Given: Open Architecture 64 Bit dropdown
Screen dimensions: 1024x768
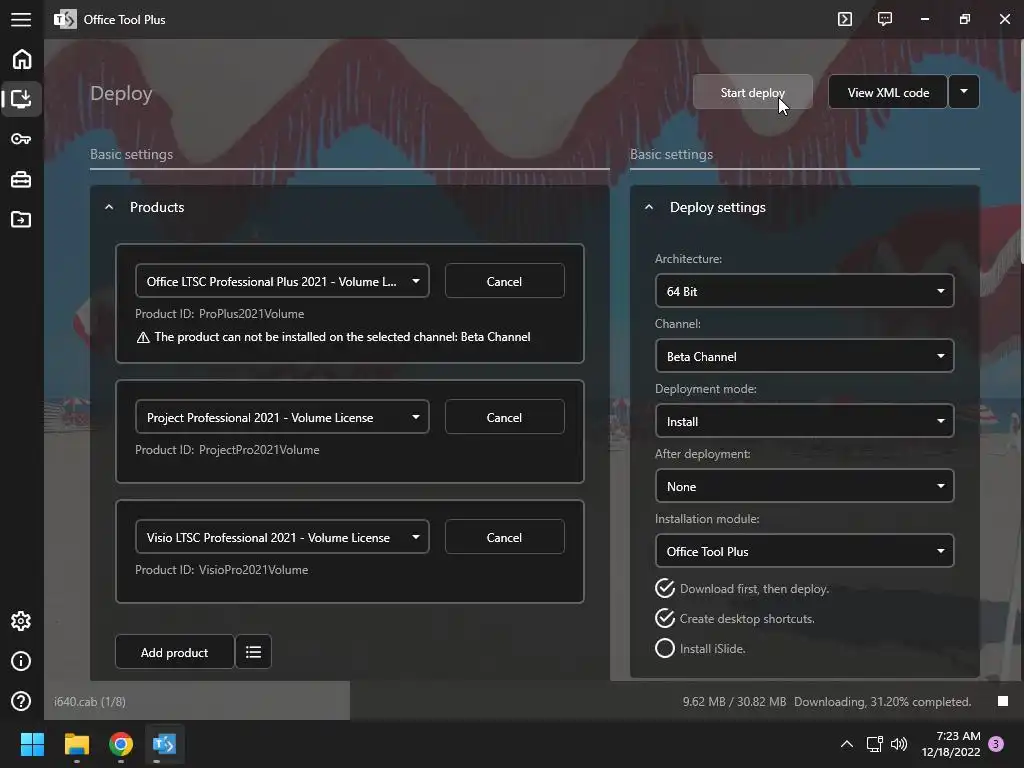Looking at the screenshot, I should (805, 291).
